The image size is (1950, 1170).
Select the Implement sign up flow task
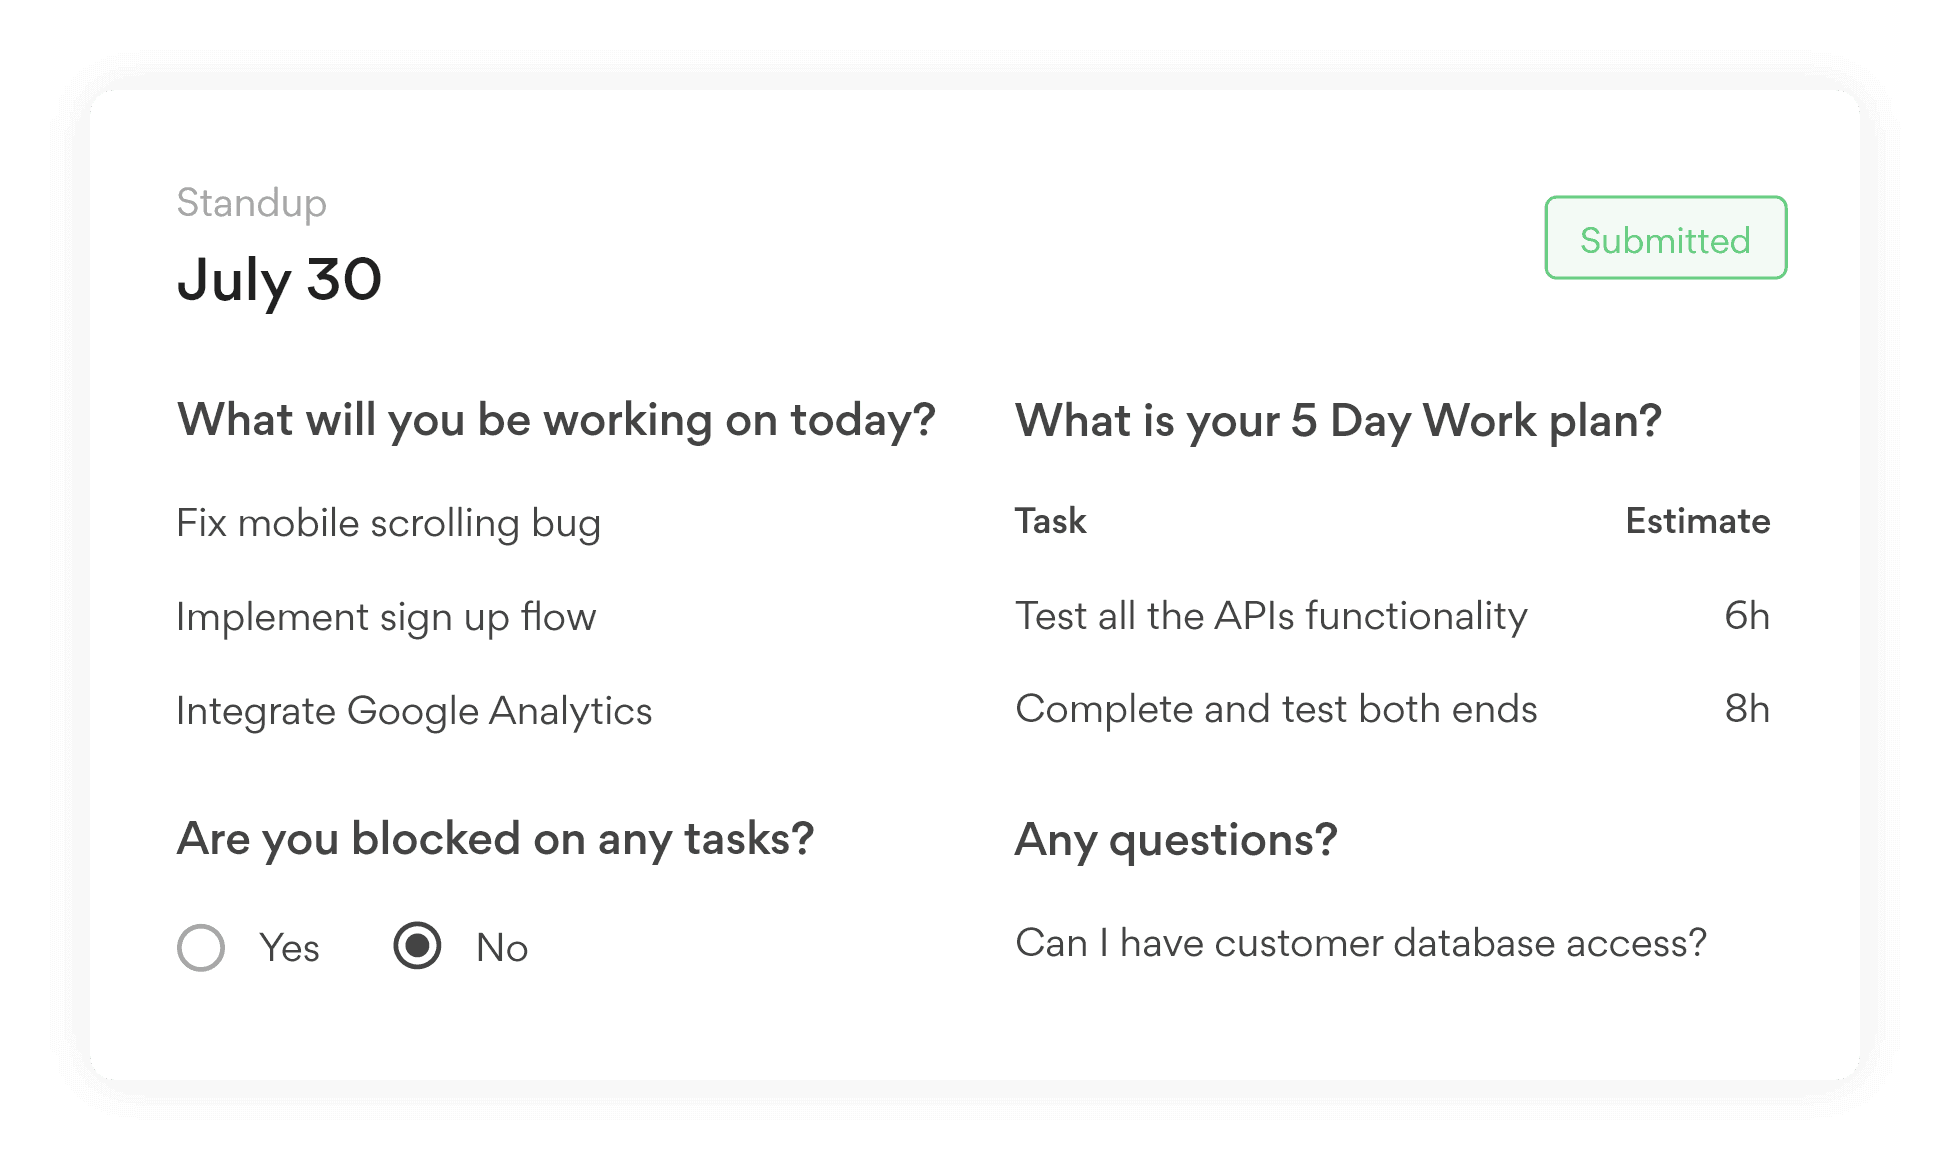[x=385, y=617]
